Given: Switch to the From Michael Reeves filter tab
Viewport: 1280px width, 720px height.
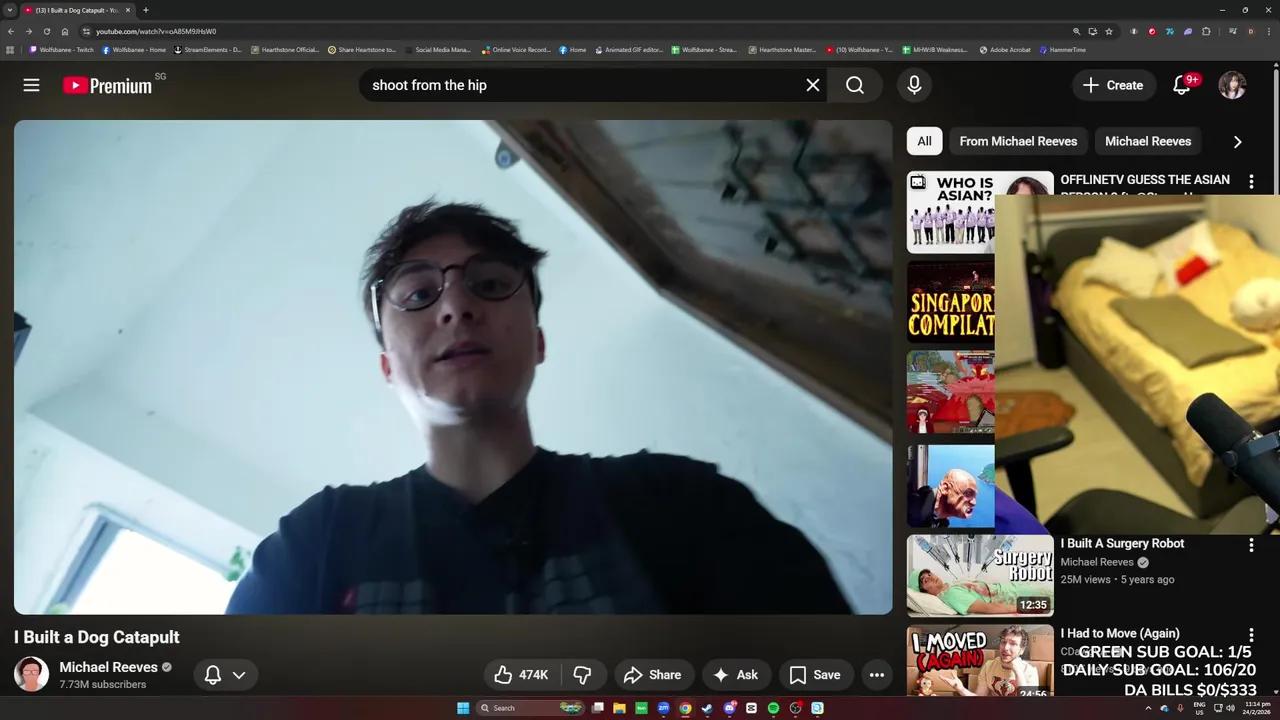Looking at the screenshot, I should point(1018,141).
